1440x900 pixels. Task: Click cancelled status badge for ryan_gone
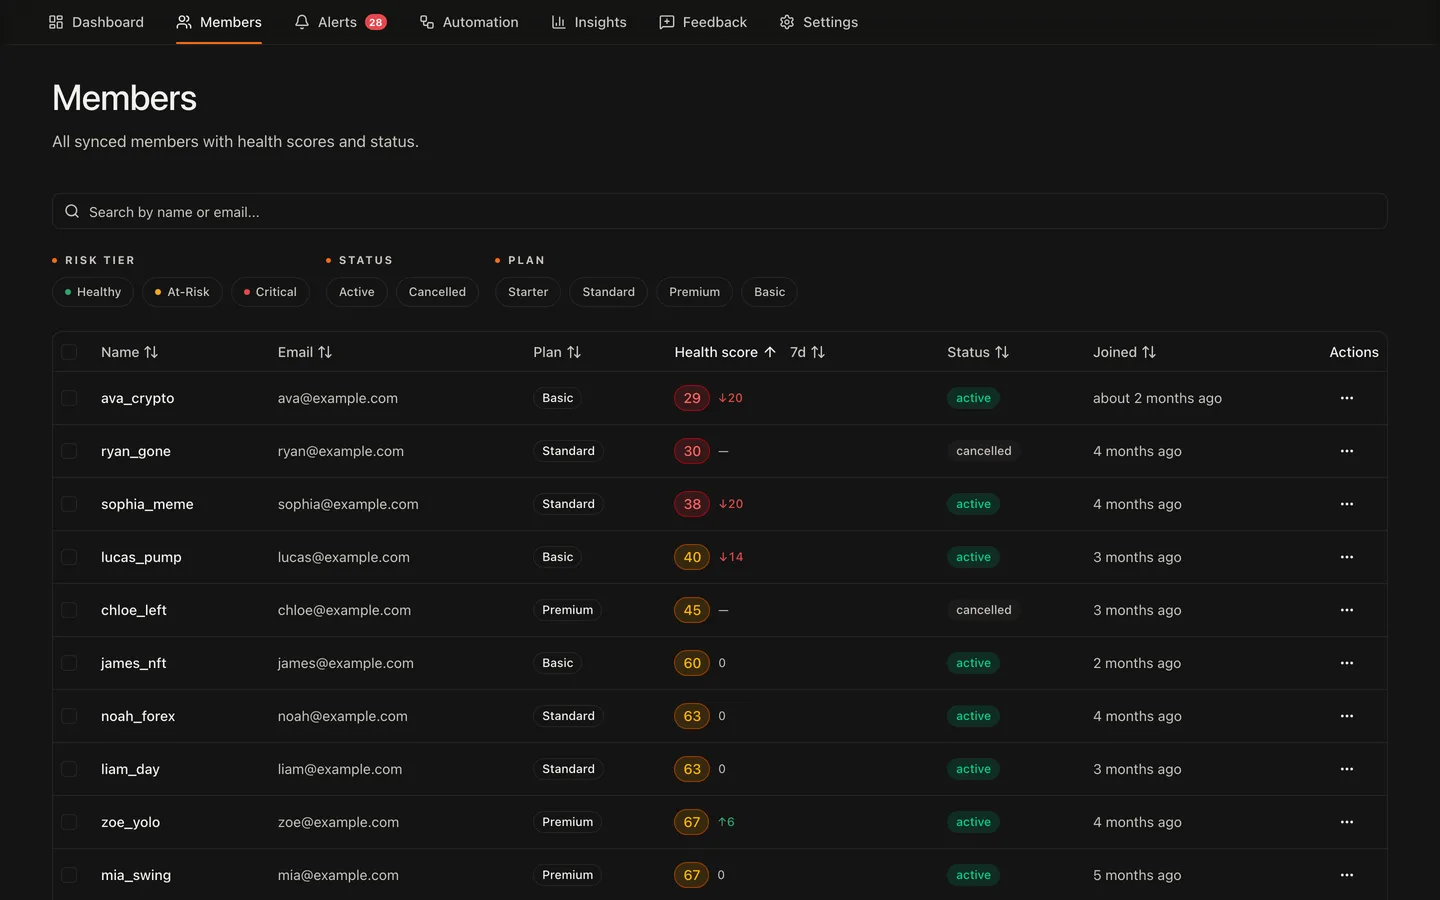pos(984,451)
